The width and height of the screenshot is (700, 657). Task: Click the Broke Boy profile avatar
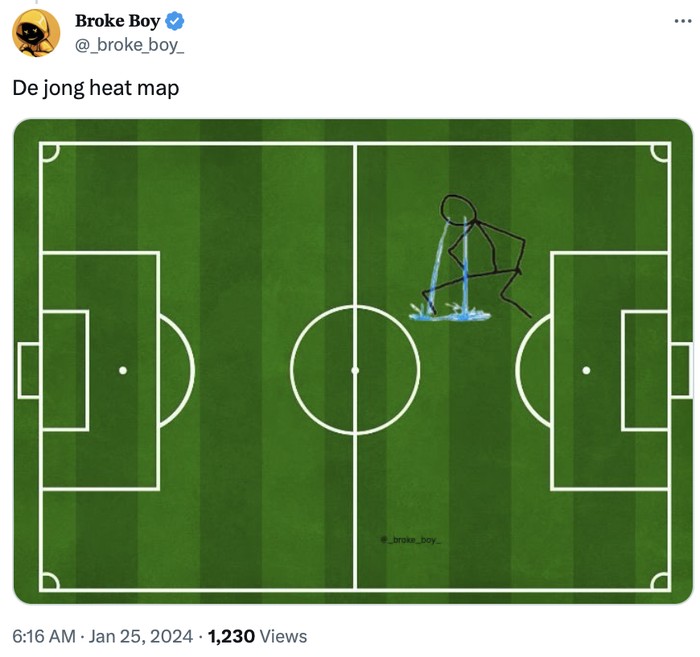[x=36, y=32]
